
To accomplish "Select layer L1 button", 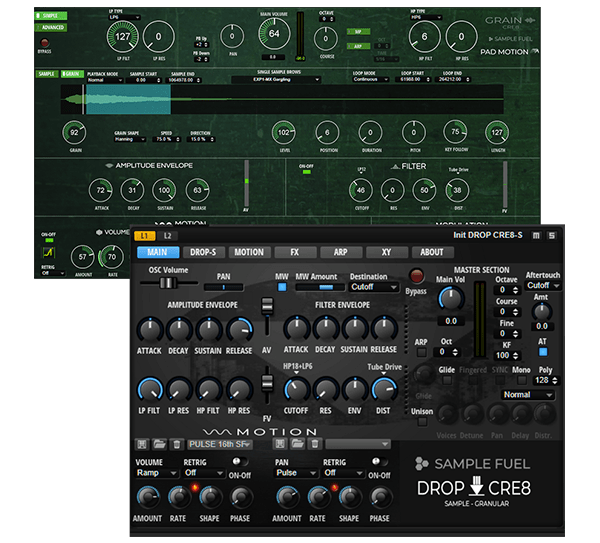I will [144, 236].
